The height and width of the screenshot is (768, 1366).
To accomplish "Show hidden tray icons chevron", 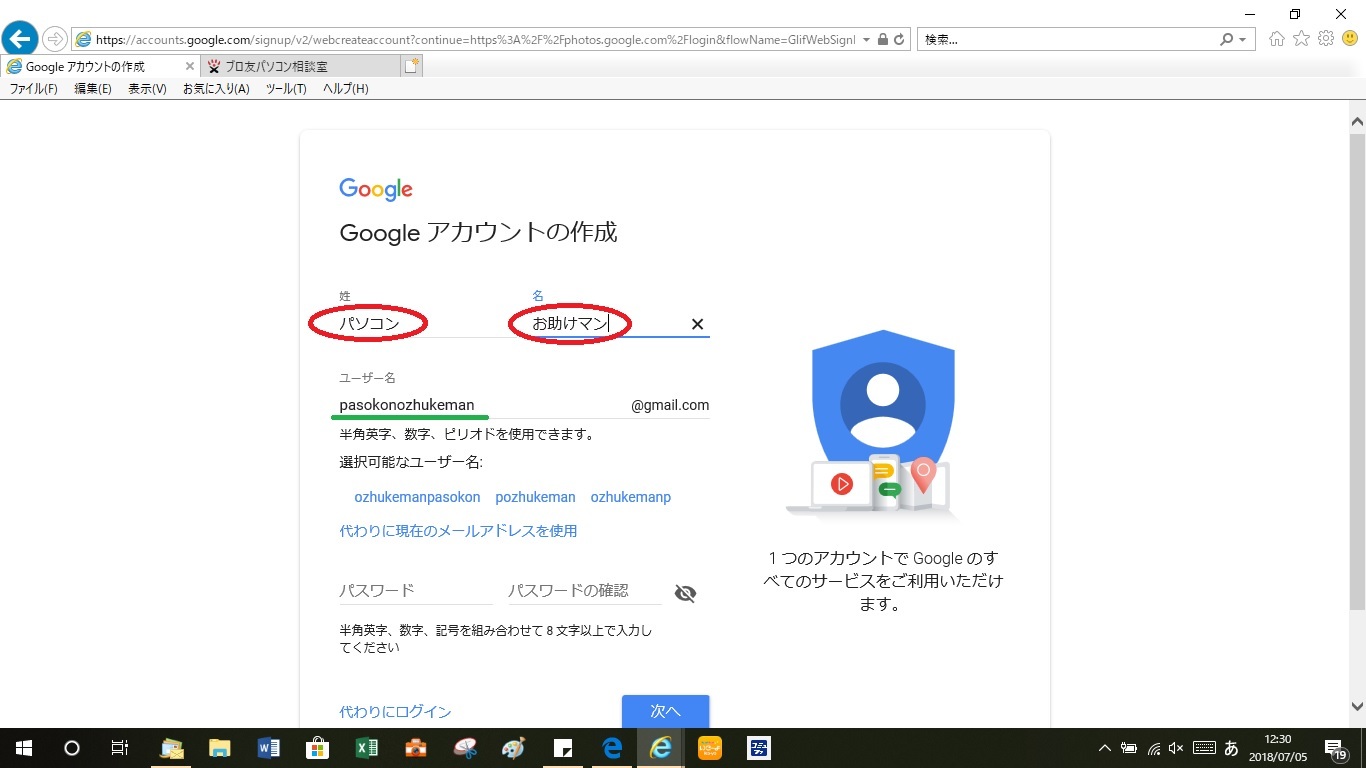I will pyautogui.click(x=1105, y=748).
